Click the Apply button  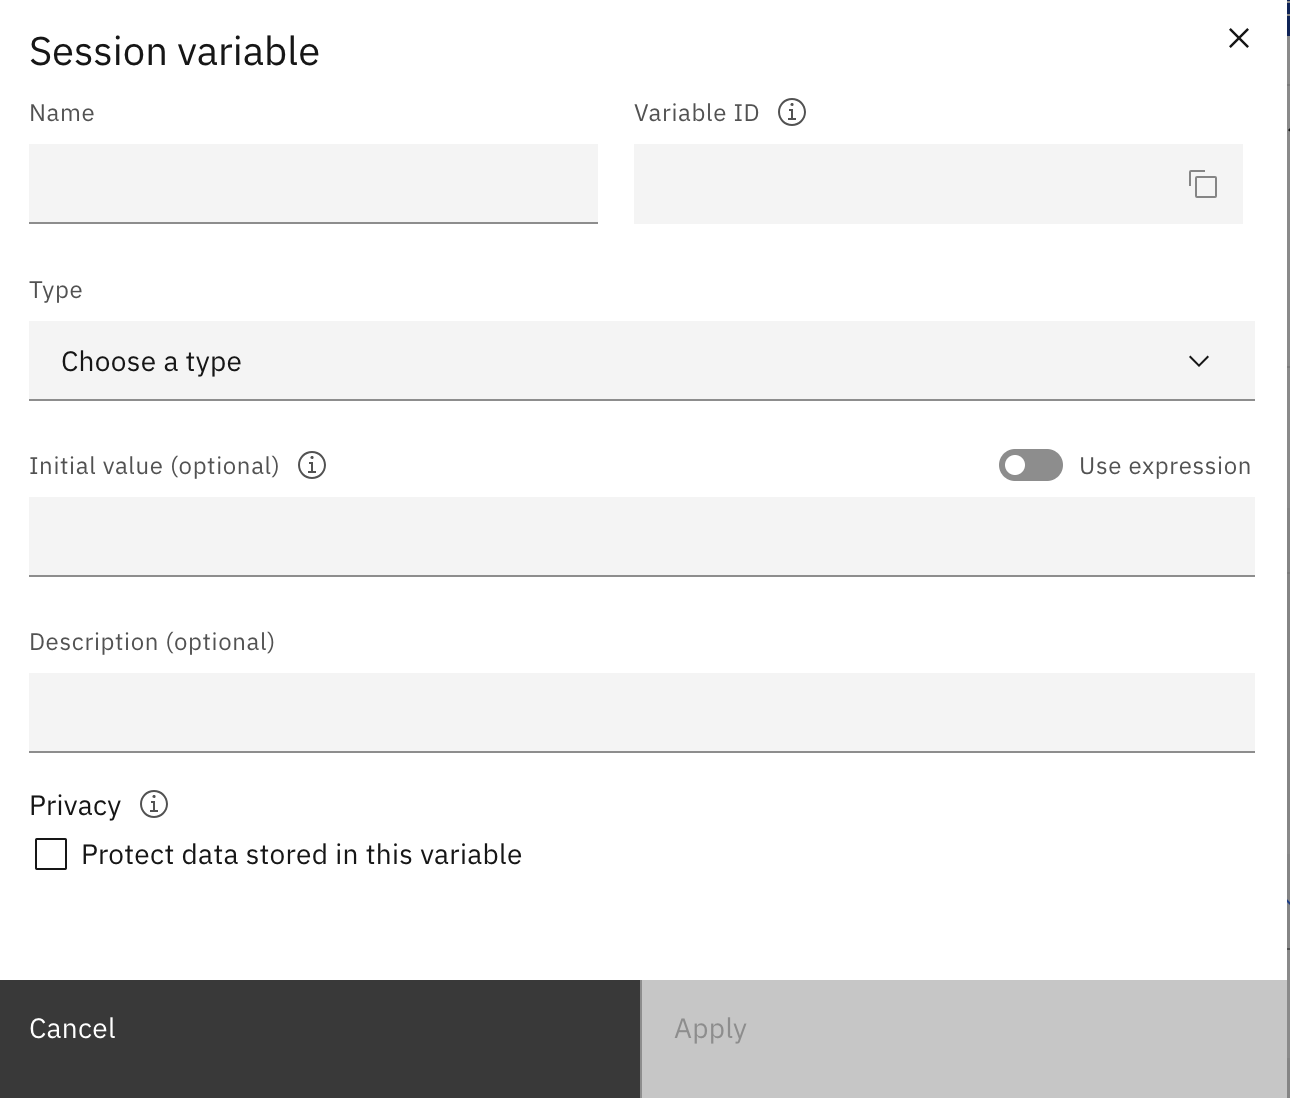click(x=963, y=1030)
